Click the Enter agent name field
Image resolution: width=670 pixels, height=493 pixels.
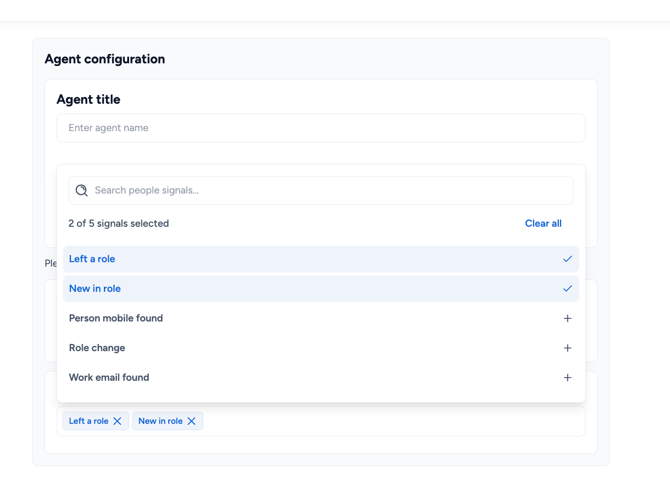pyautogui.click(x=320, y=128)
